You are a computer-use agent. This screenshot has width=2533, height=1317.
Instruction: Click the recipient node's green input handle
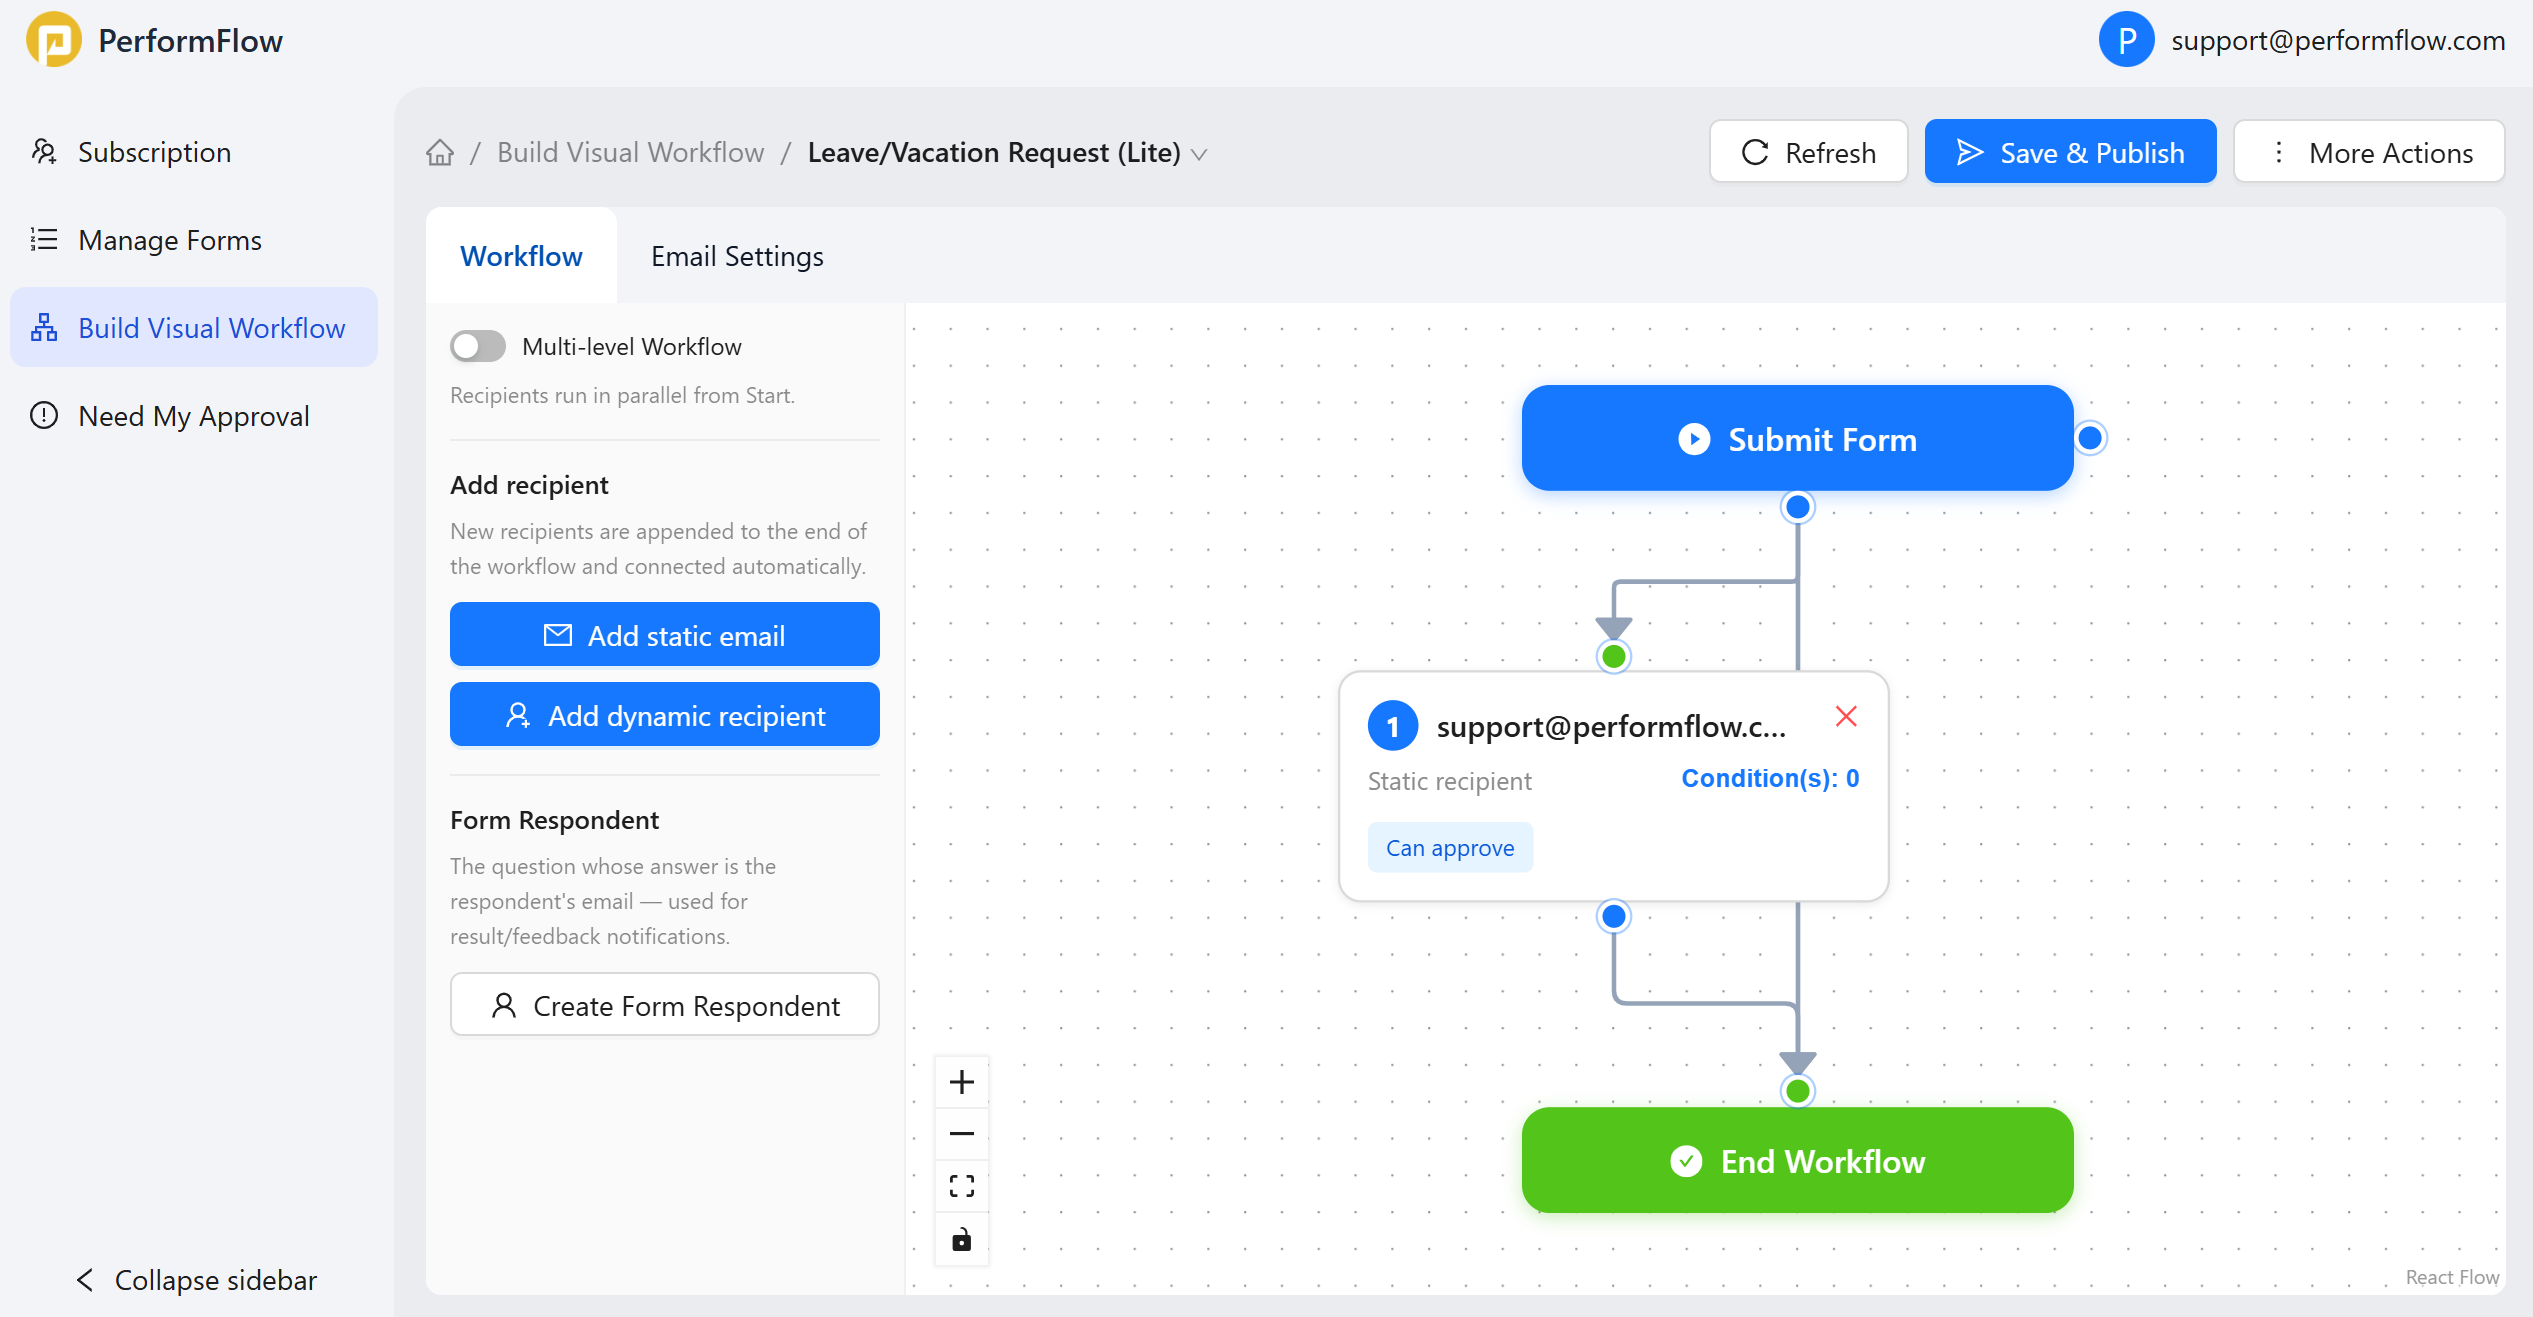tap(1614, 656)
